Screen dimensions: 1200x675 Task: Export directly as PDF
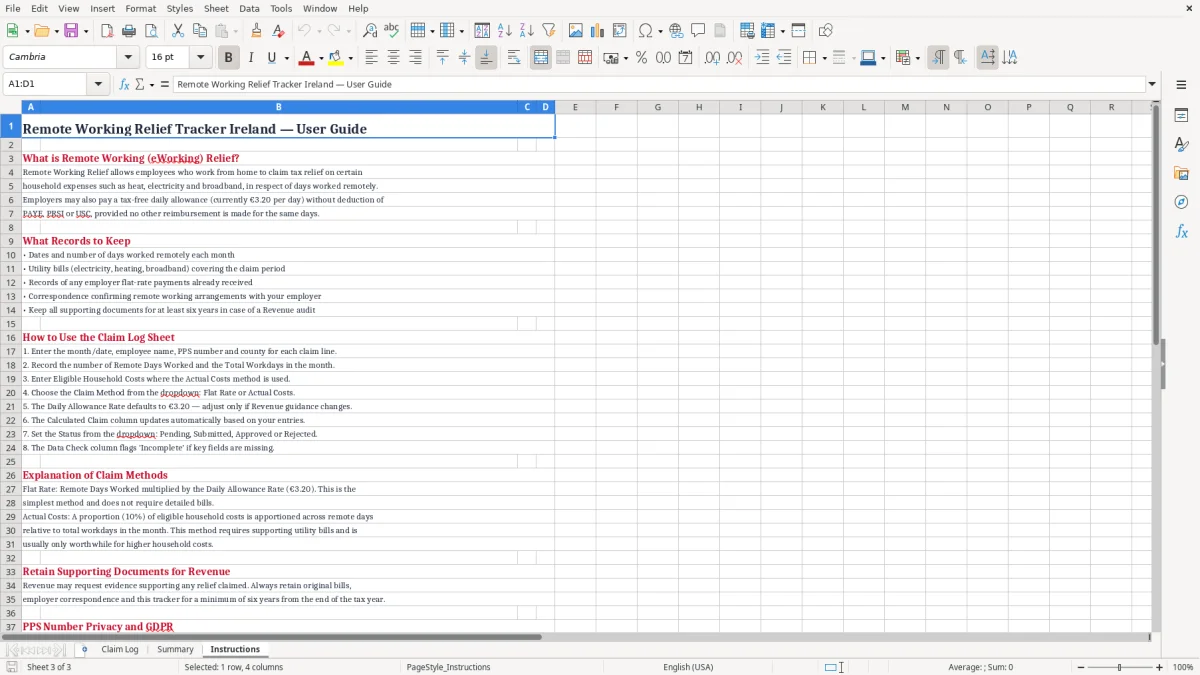(107, 31)
